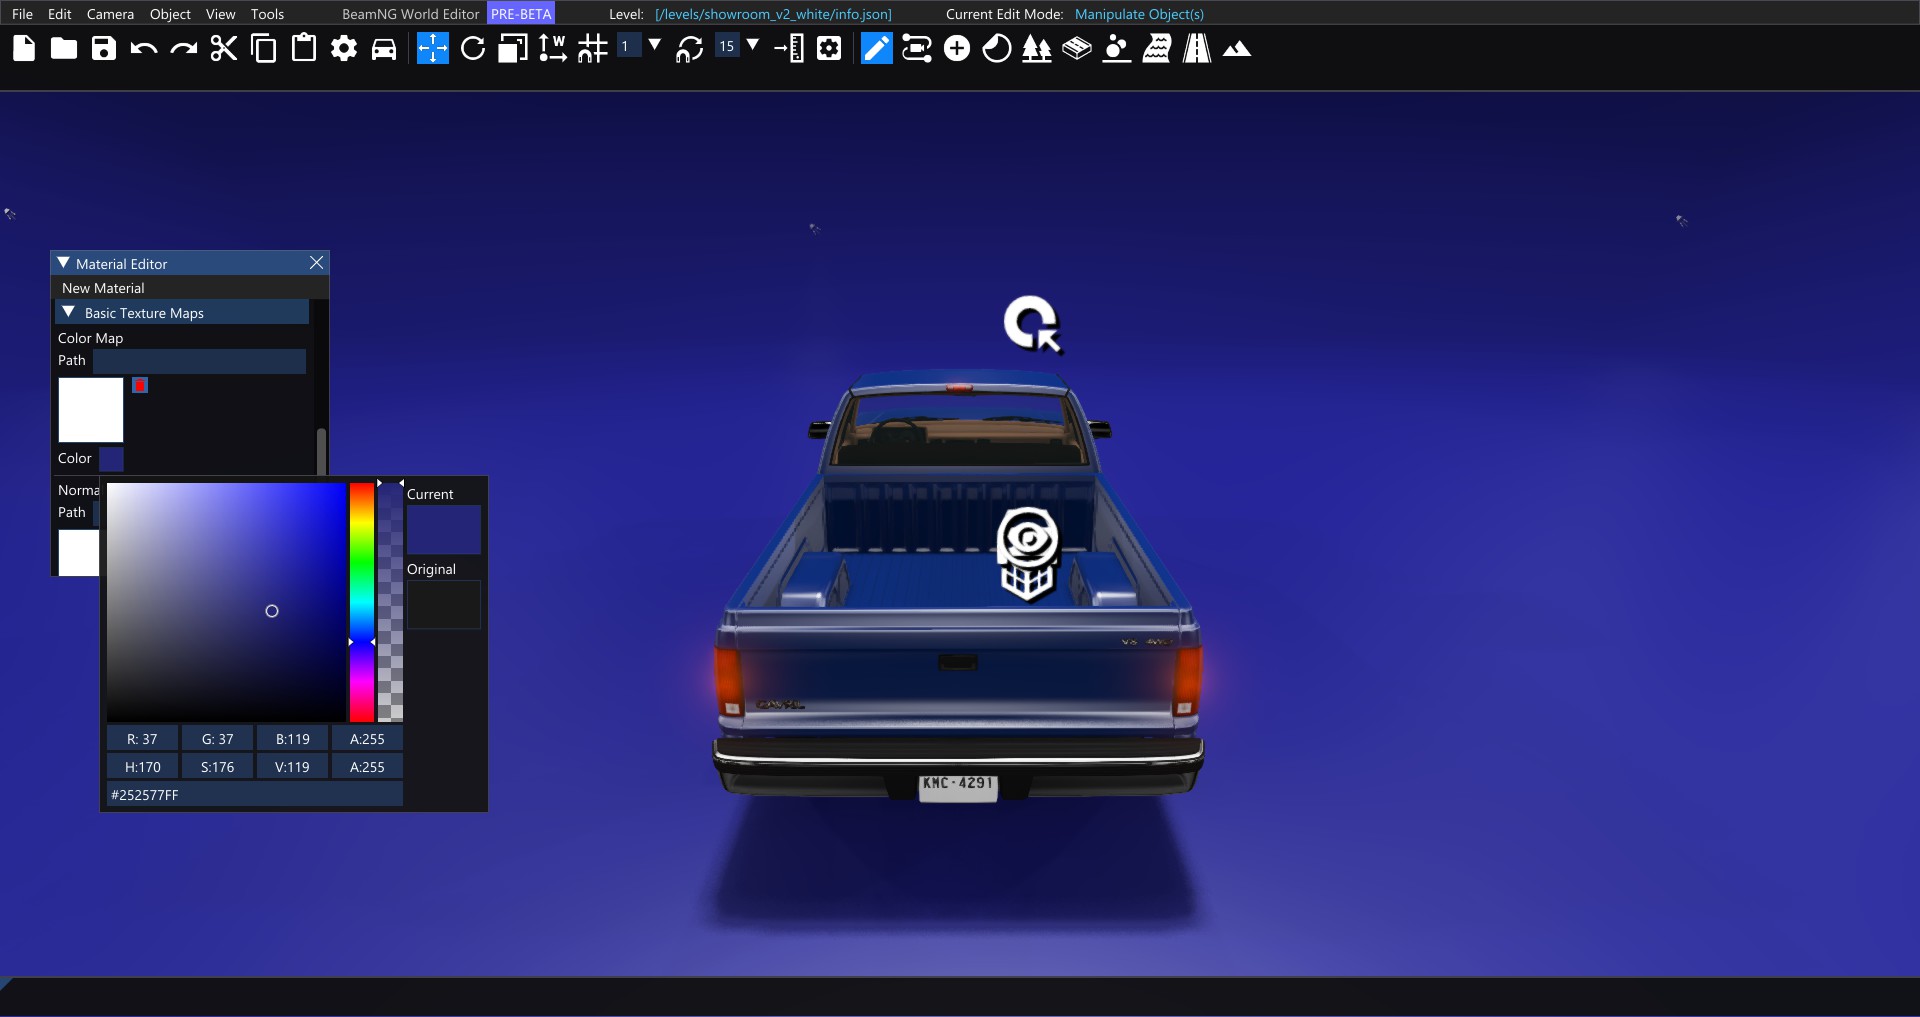The height and width of the screenshot is (1017, 1920).
Task: Click the stacked layers toolbar icon
Action: (x=1077, y=48)
